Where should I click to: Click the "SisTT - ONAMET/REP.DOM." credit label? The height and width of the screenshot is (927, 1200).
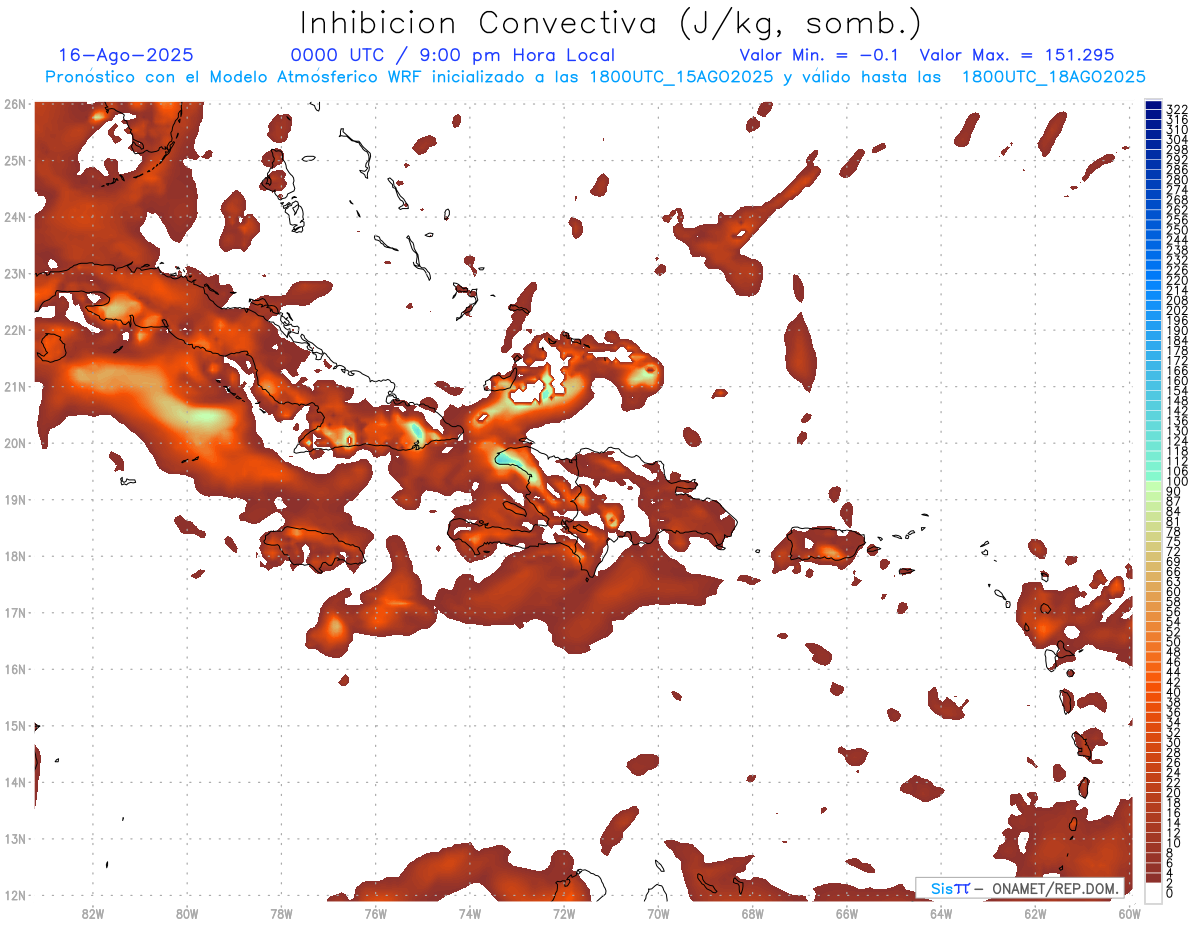[x=1020, y=888]
